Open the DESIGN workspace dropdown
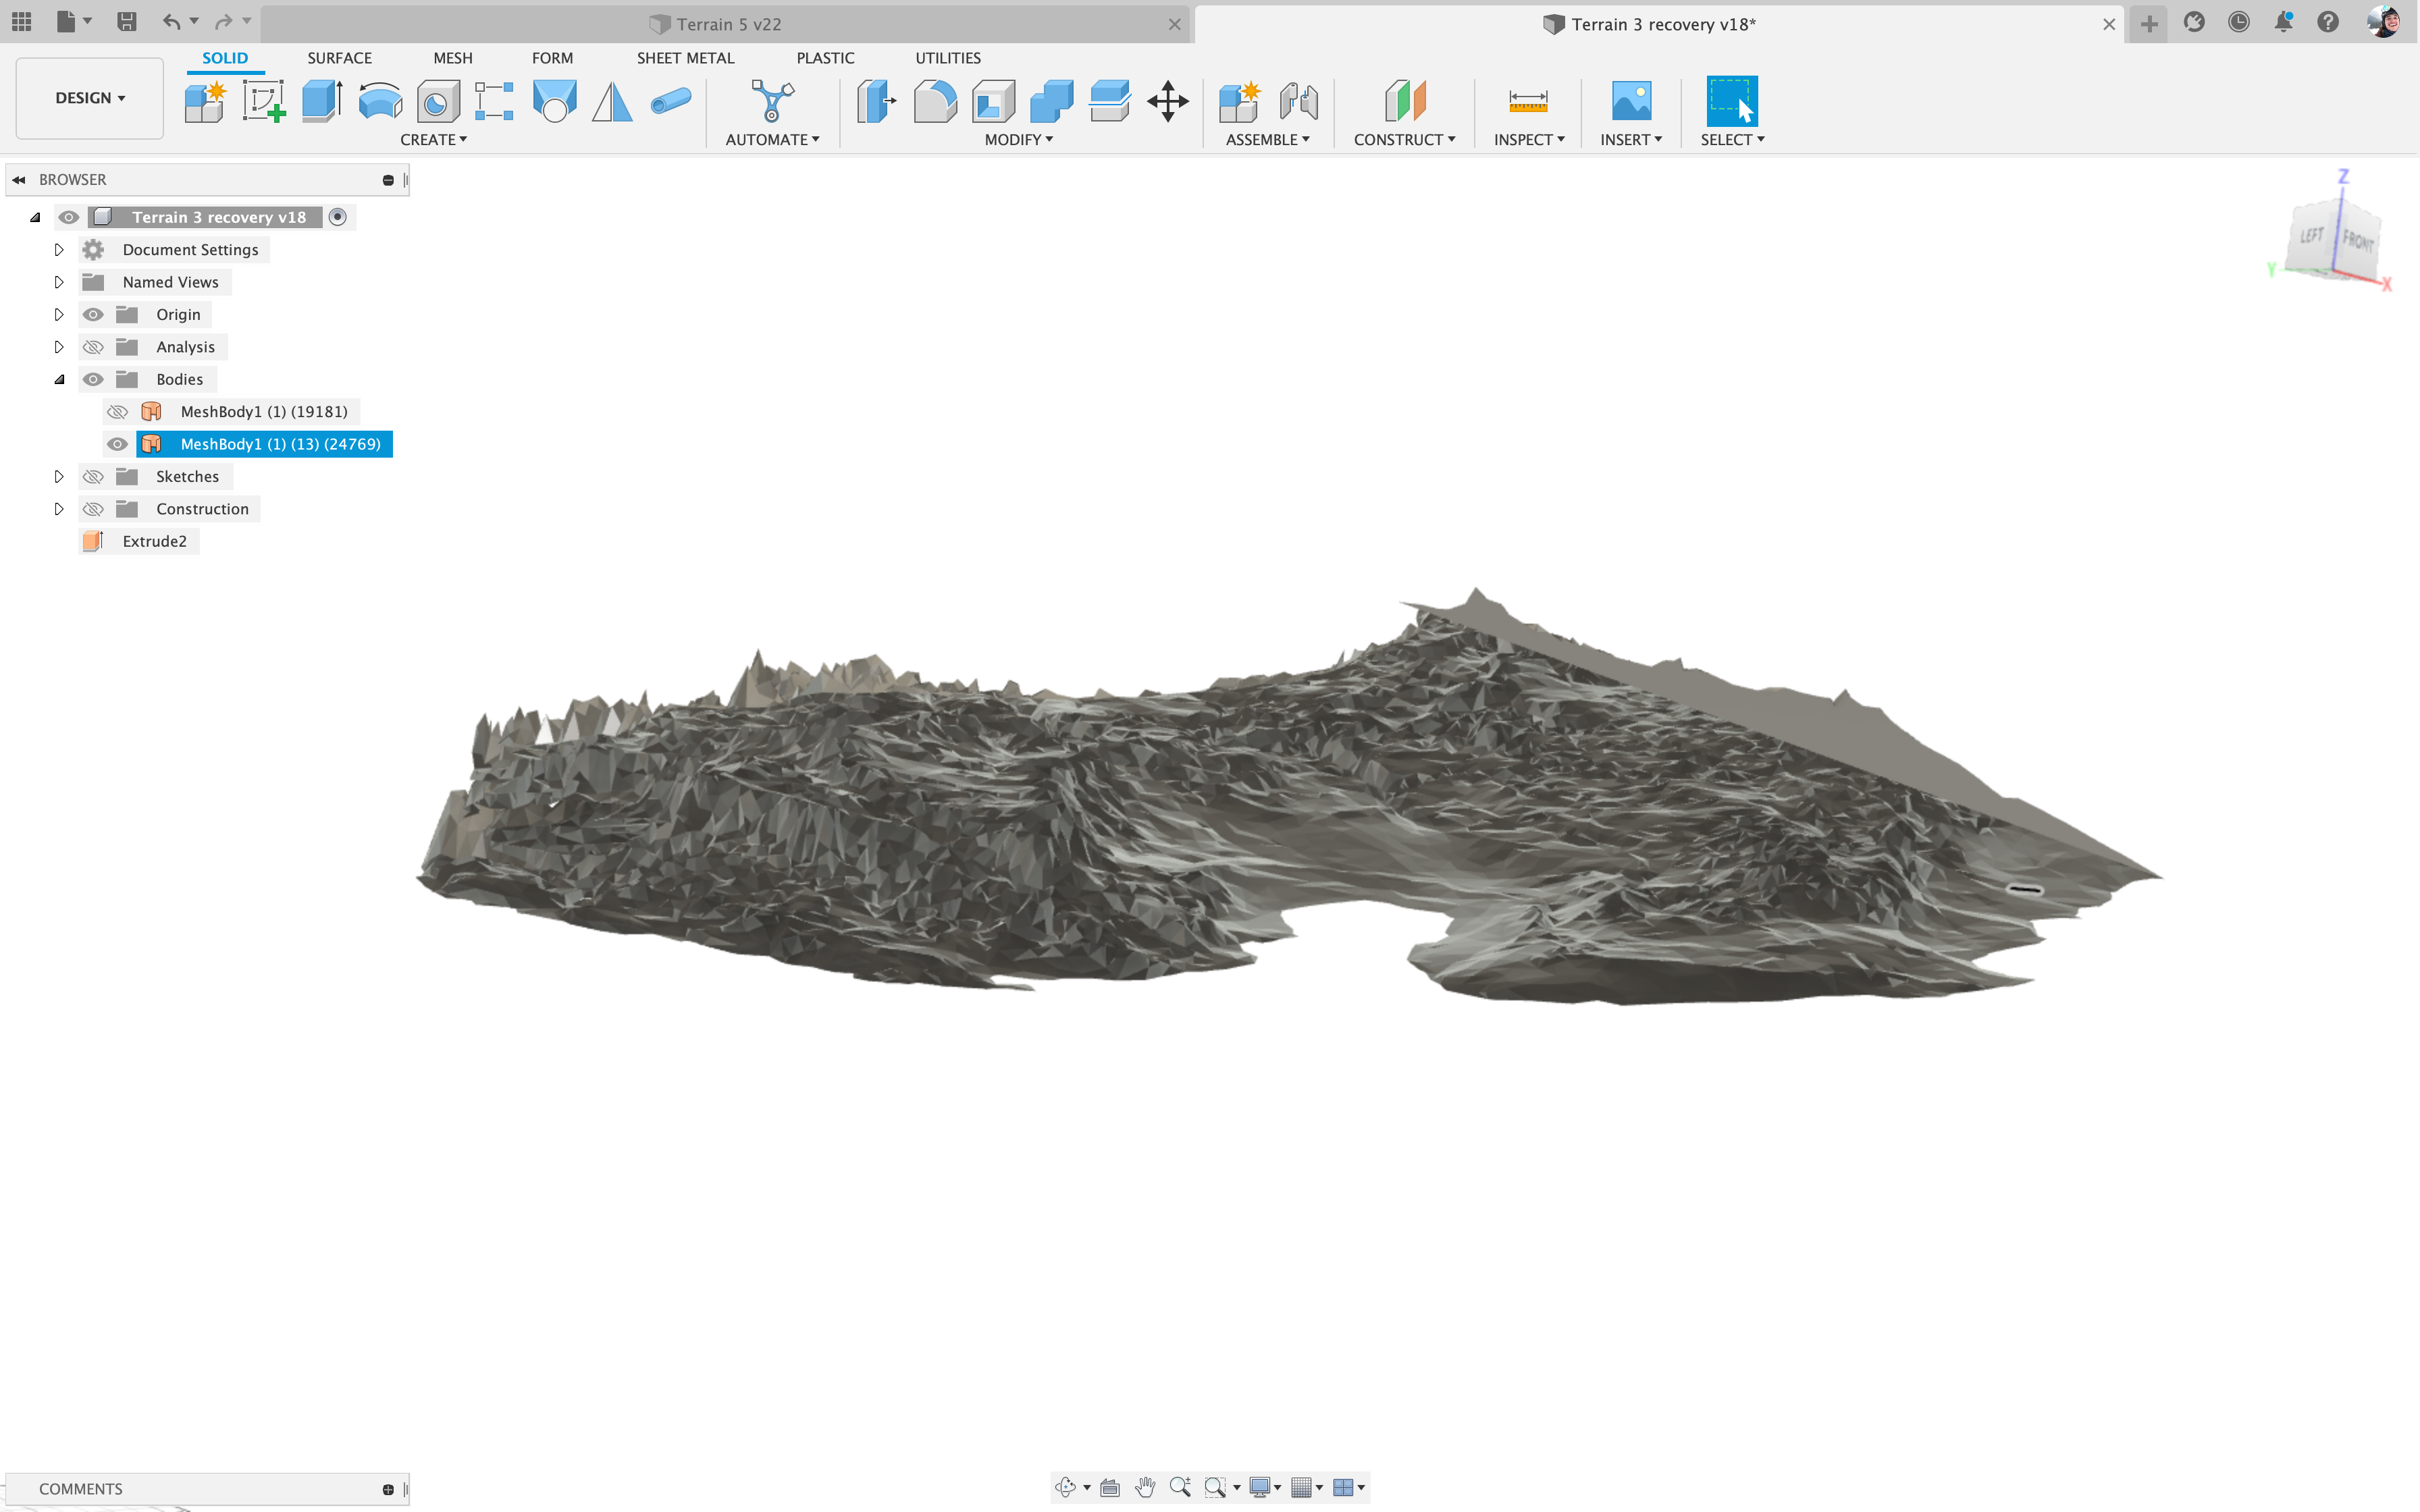The width and height of the screenshot is (2420, 1512). (x=90, y=98)
